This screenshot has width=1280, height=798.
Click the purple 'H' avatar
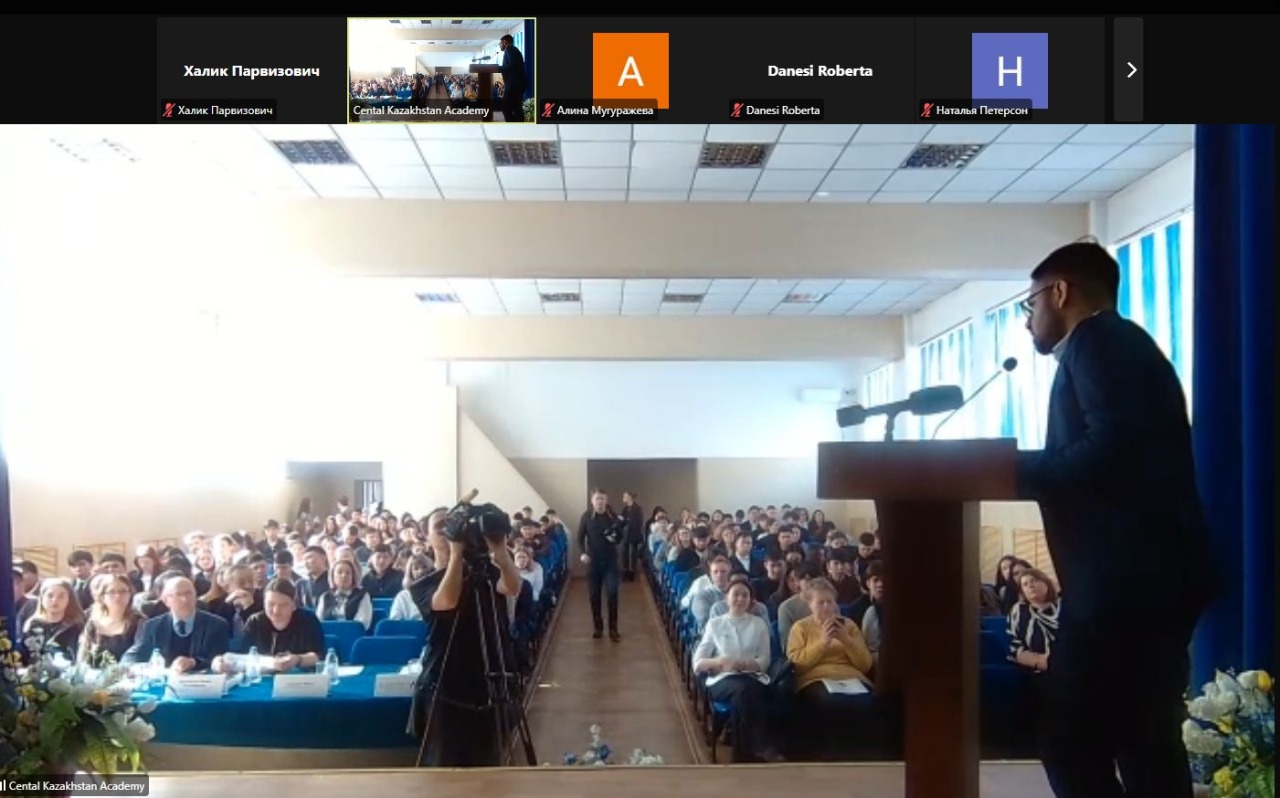point(1009,70)
